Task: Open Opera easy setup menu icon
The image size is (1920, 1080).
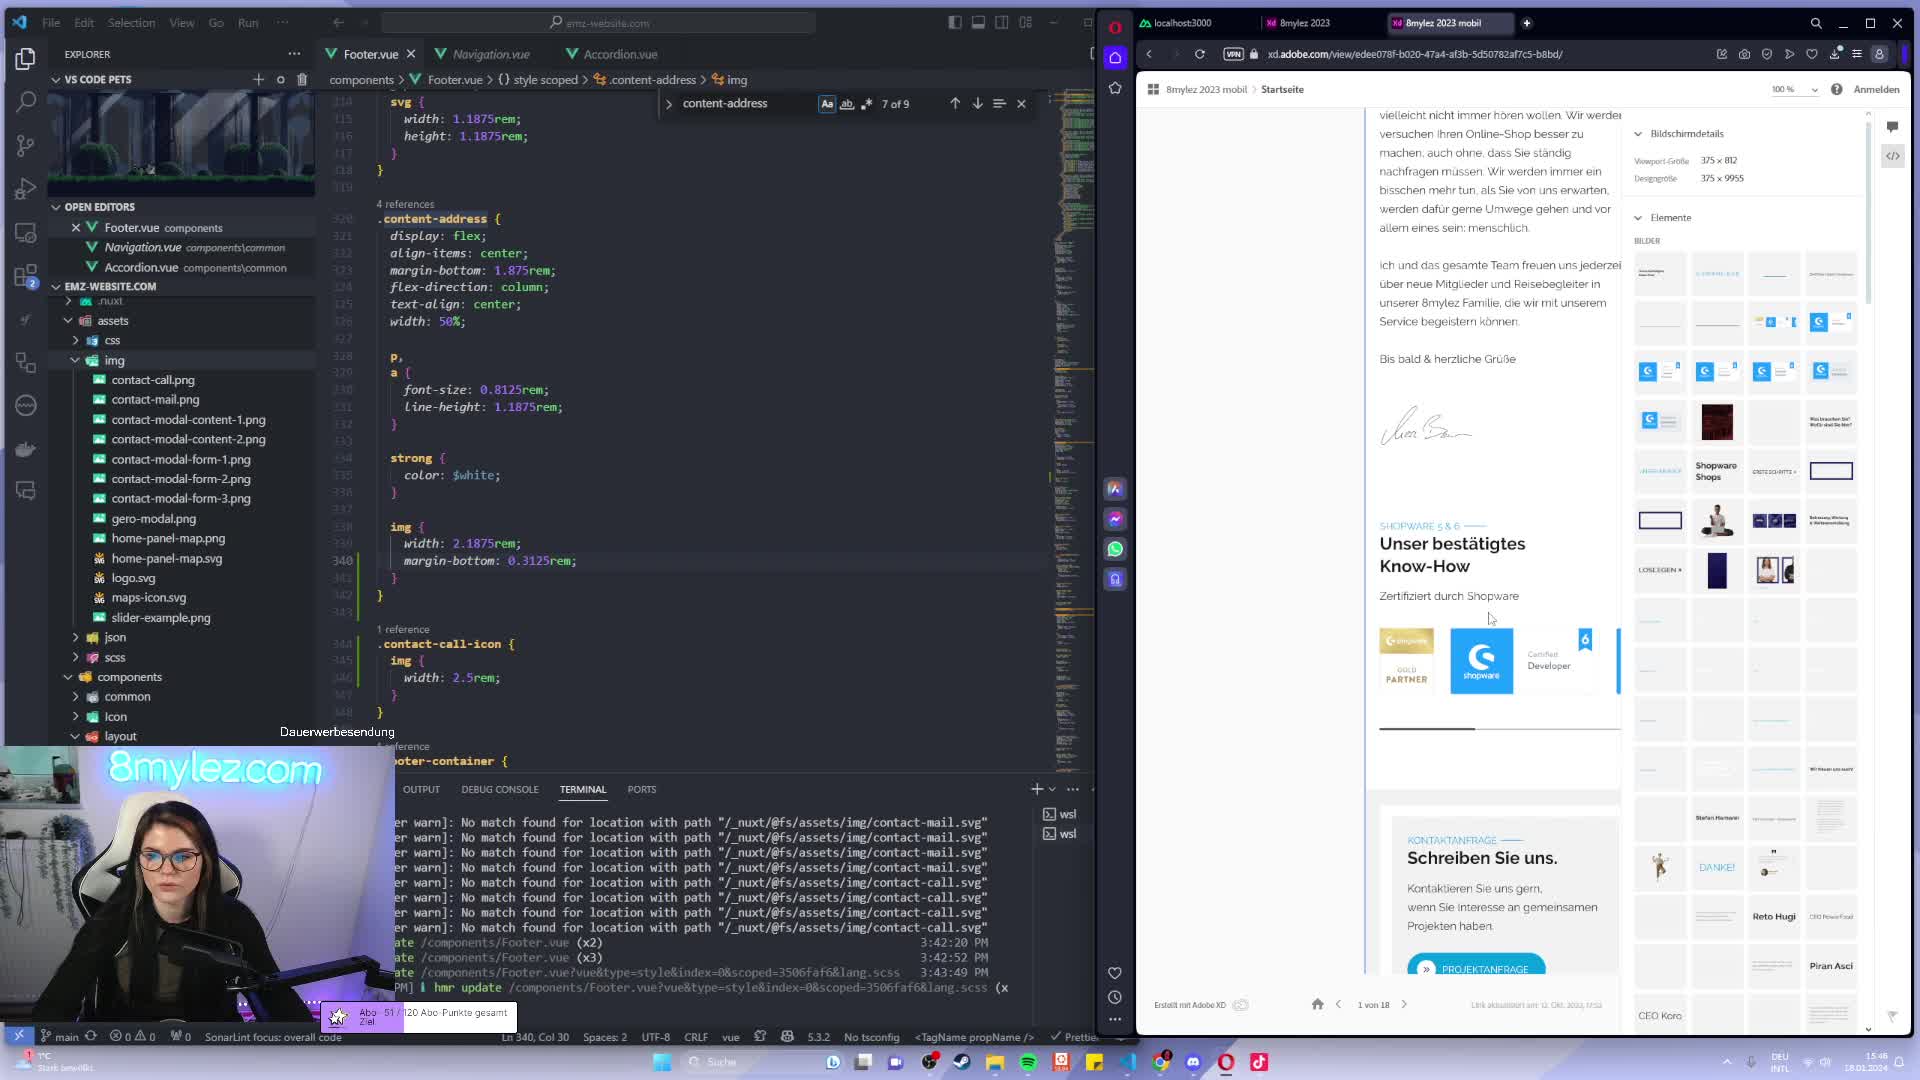Action: 1857,55
